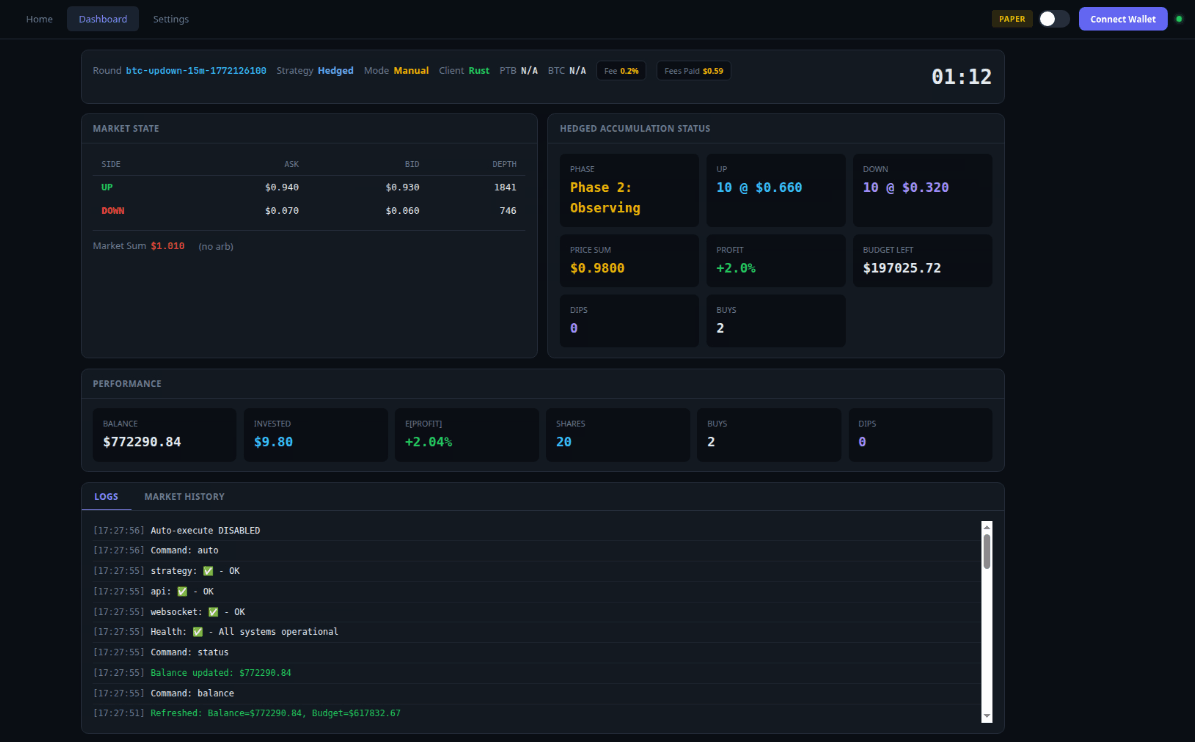1195x742 pixels.
Task: Click the PAPER mode badge
Action: (1012, 18)
